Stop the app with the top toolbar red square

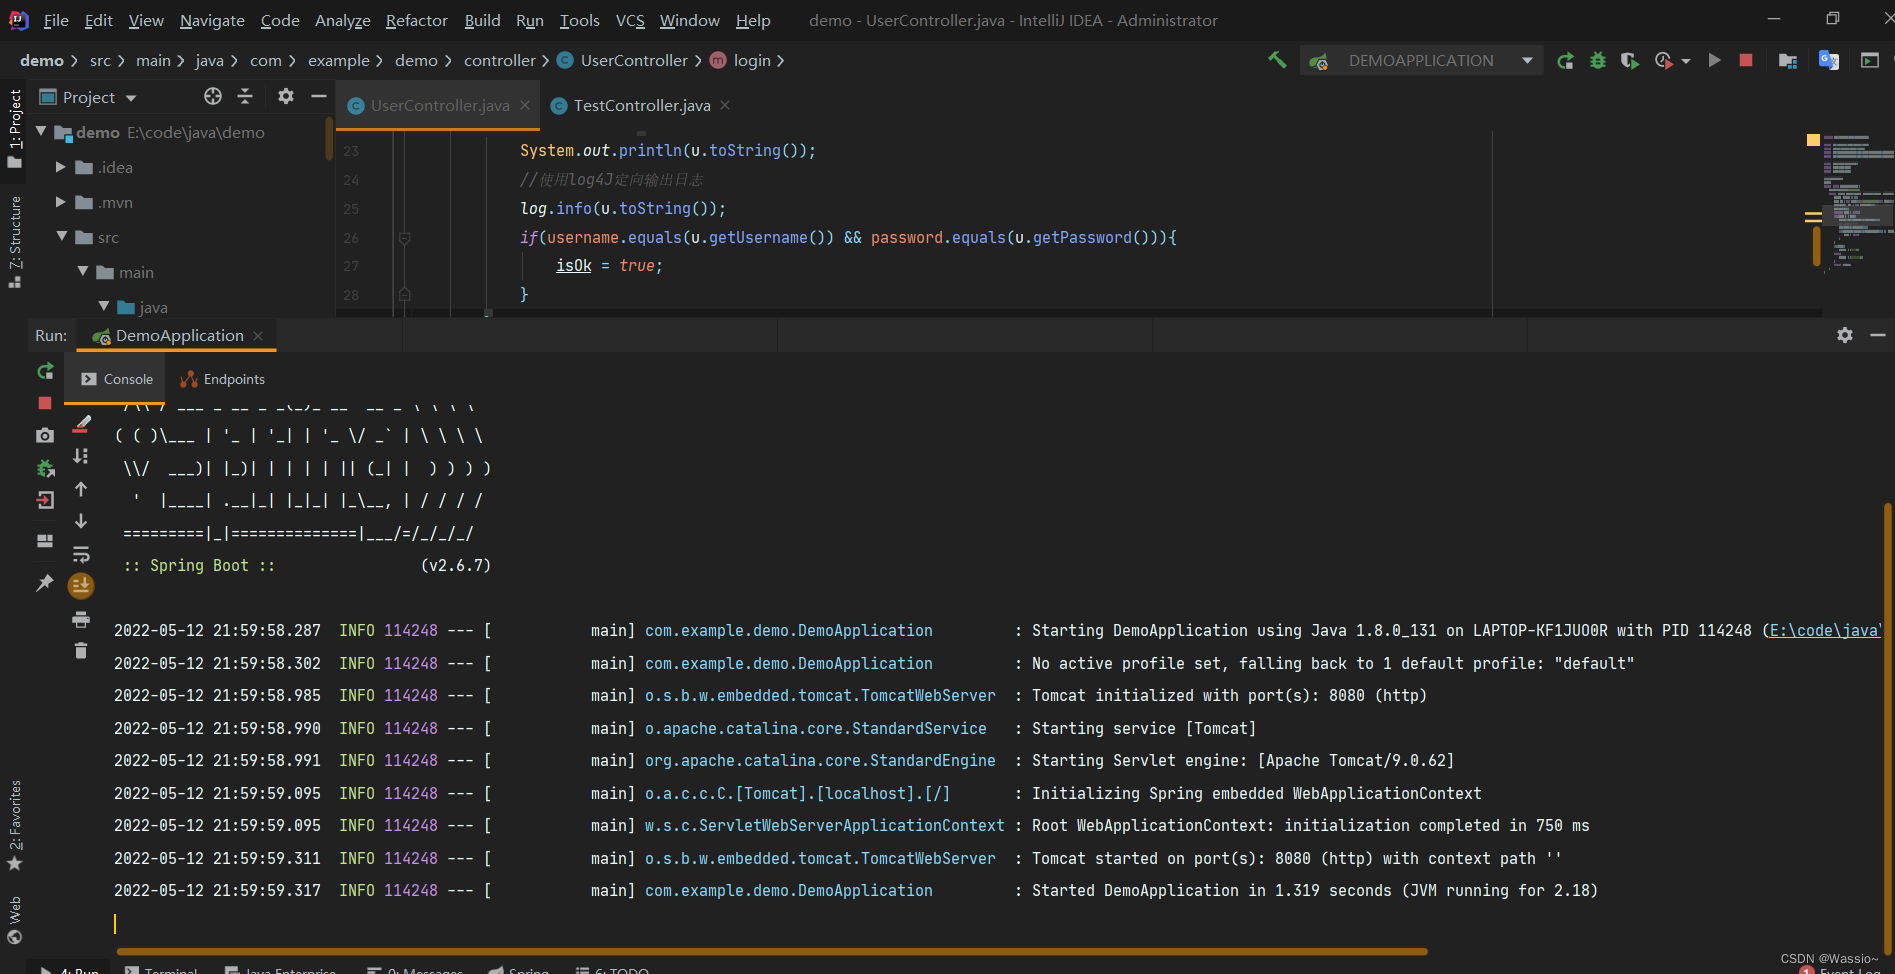tap(1746, 61)
